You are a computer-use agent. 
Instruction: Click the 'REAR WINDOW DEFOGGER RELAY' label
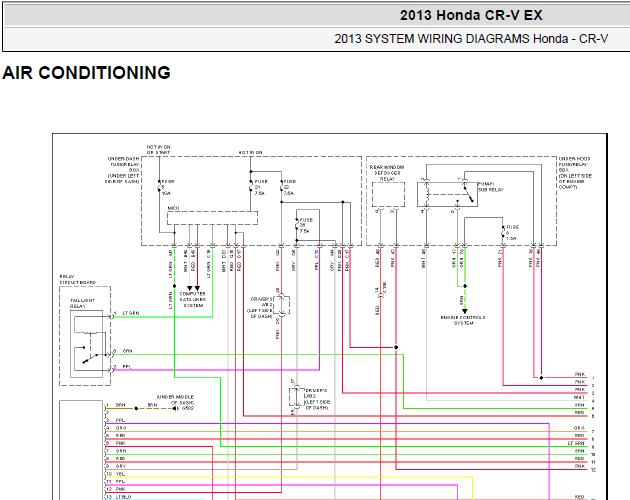[387, 173]
